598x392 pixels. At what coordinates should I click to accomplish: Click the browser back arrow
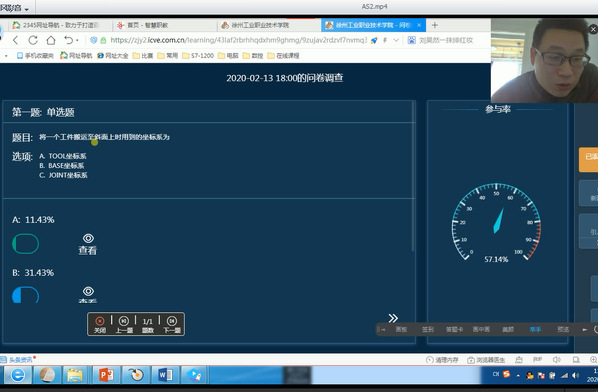tap(16, 40)
